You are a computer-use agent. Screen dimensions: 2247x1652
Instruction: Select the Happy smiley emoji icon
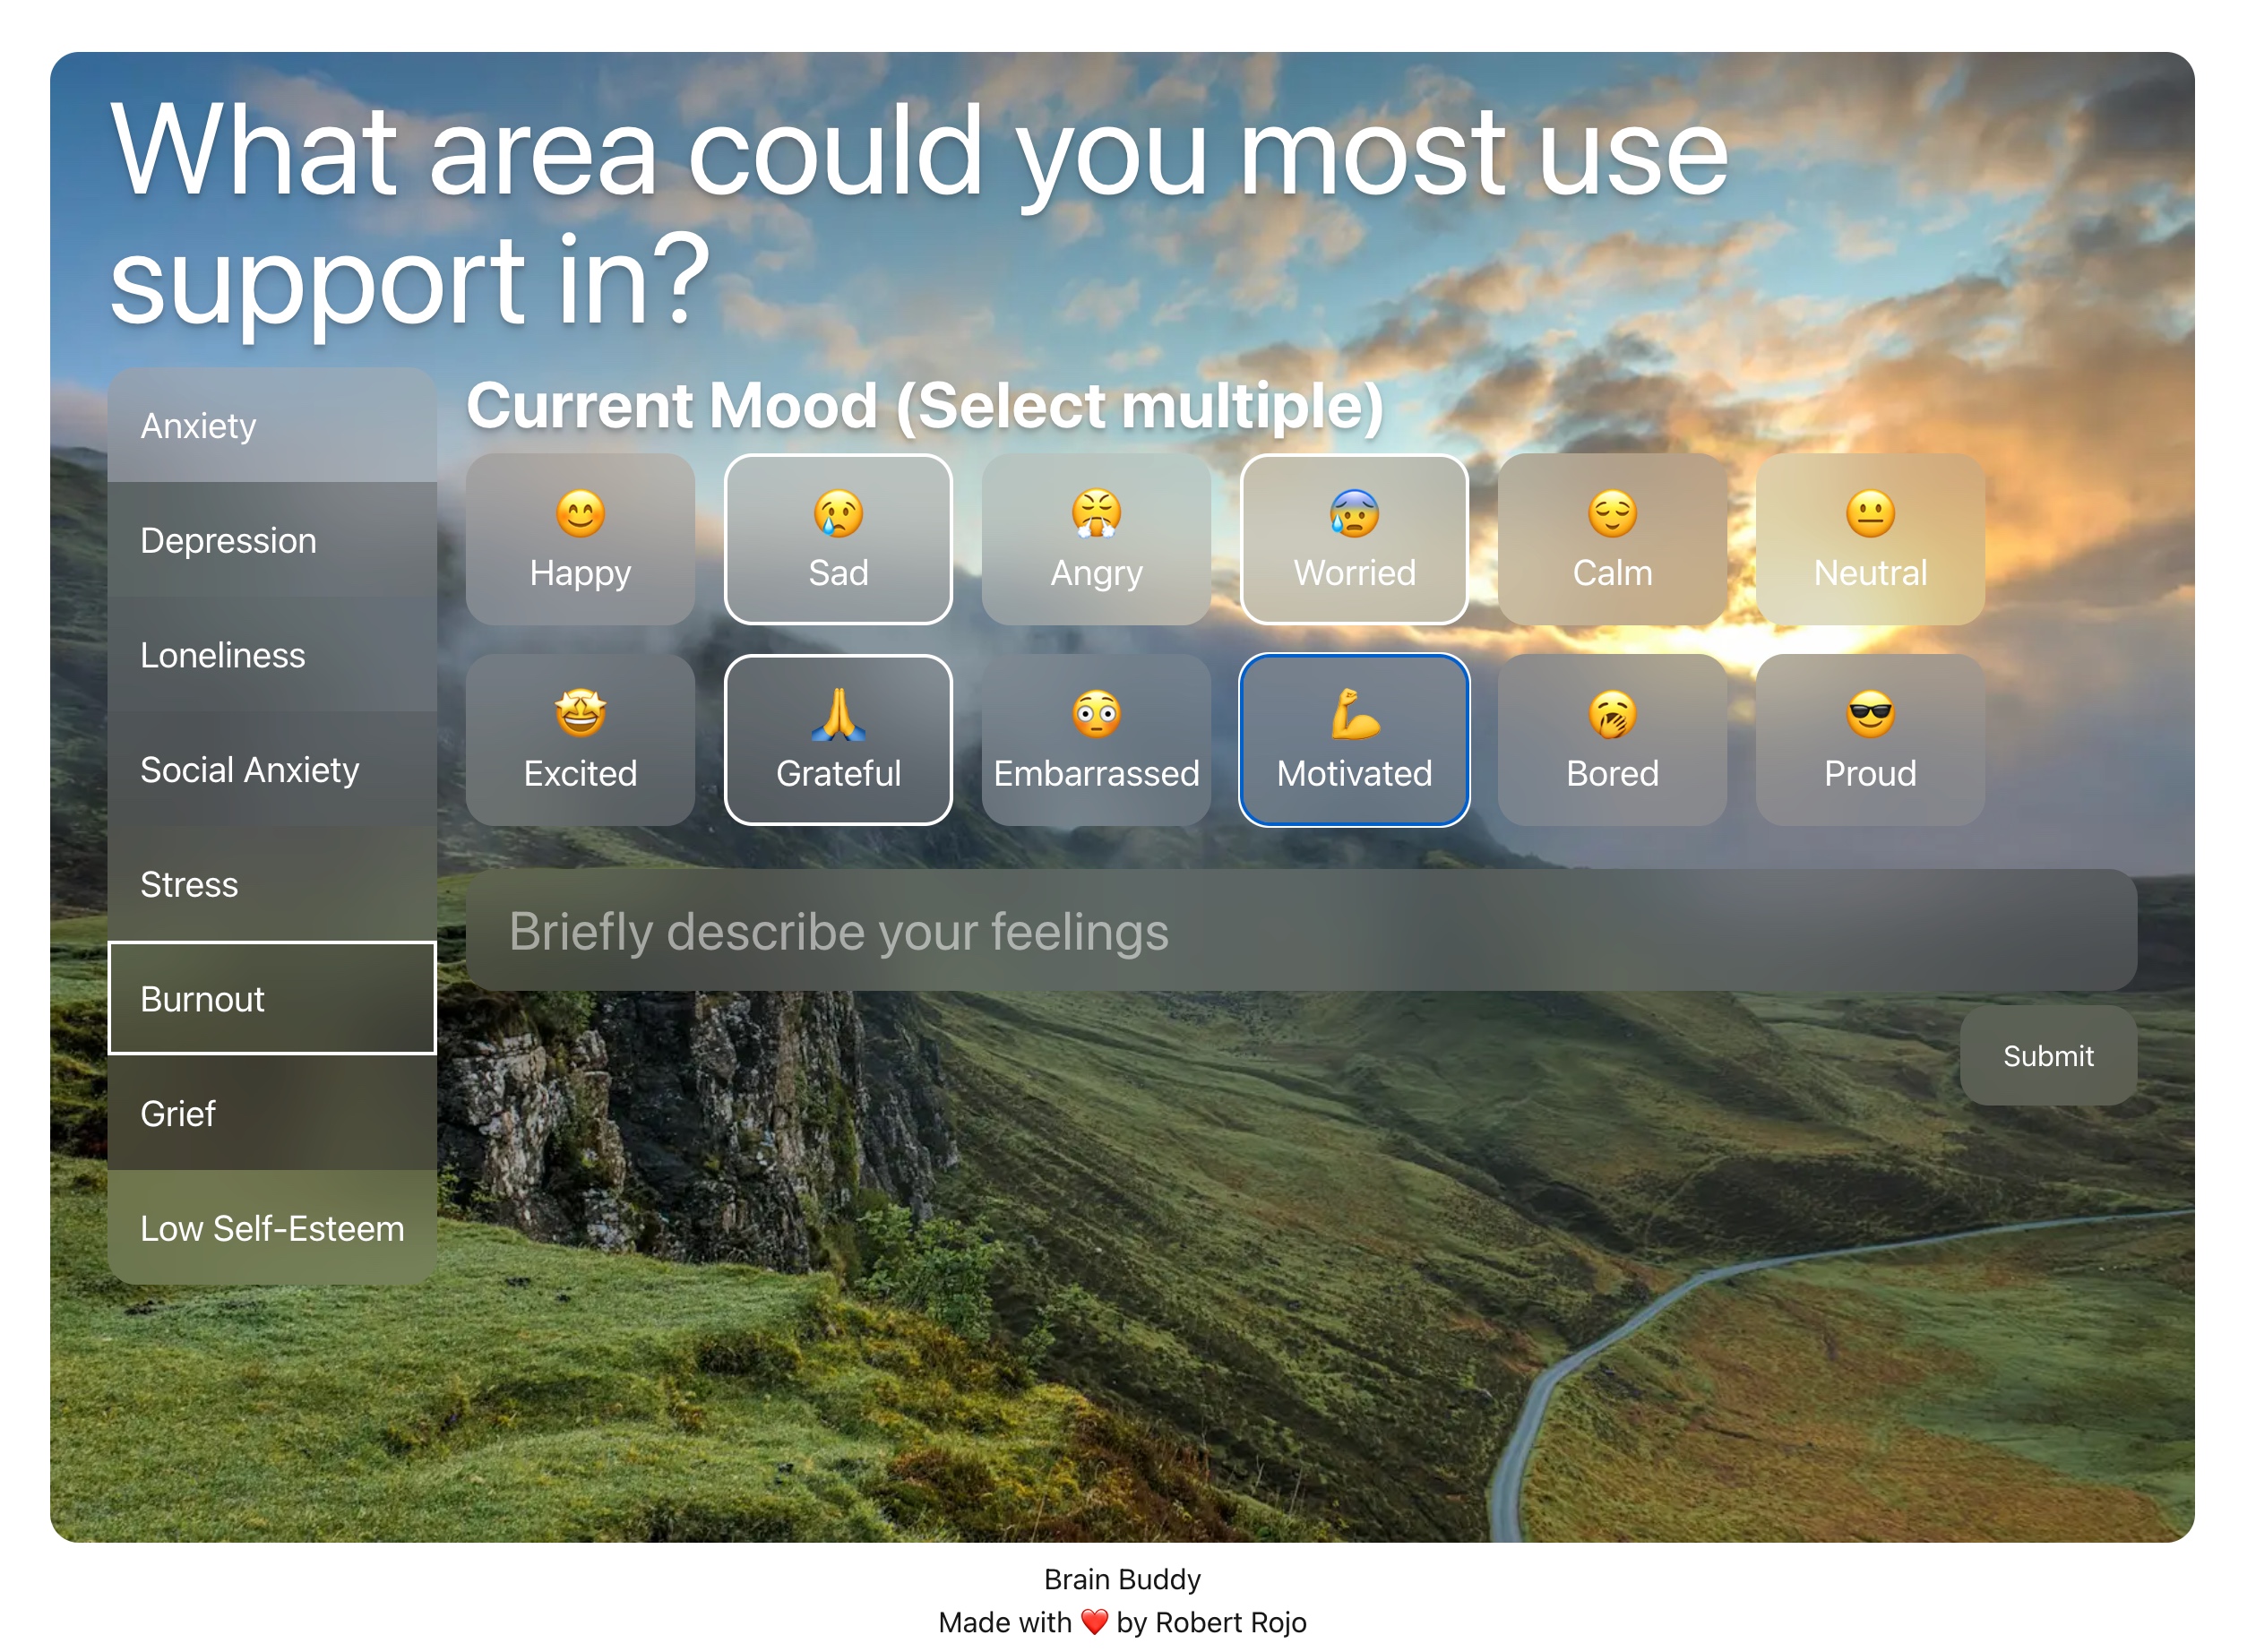580,514
